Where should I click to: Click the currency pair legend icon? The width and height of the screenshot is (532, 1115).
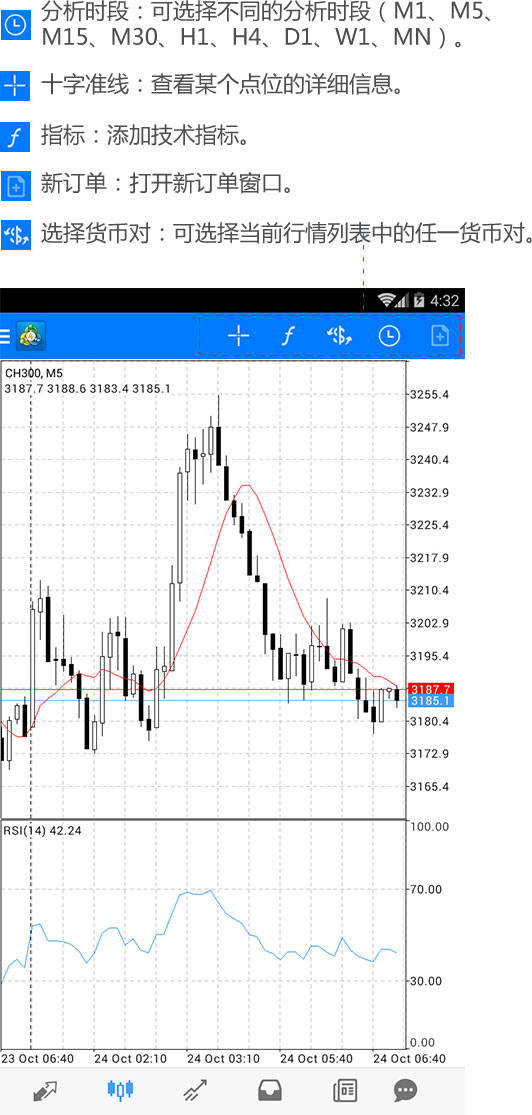coord(15,234)
